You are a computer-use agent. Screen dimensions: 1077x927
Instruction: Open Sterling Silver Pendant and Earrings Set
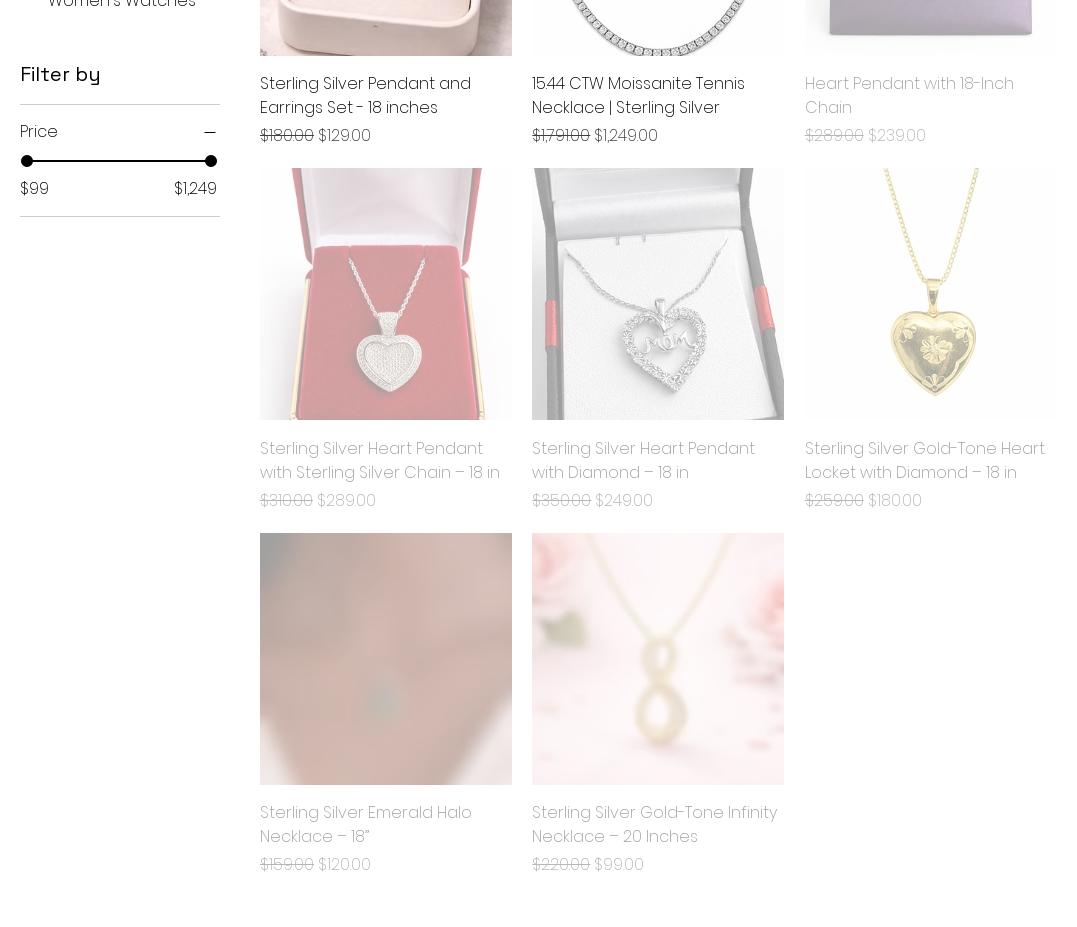tap(365, 95)
